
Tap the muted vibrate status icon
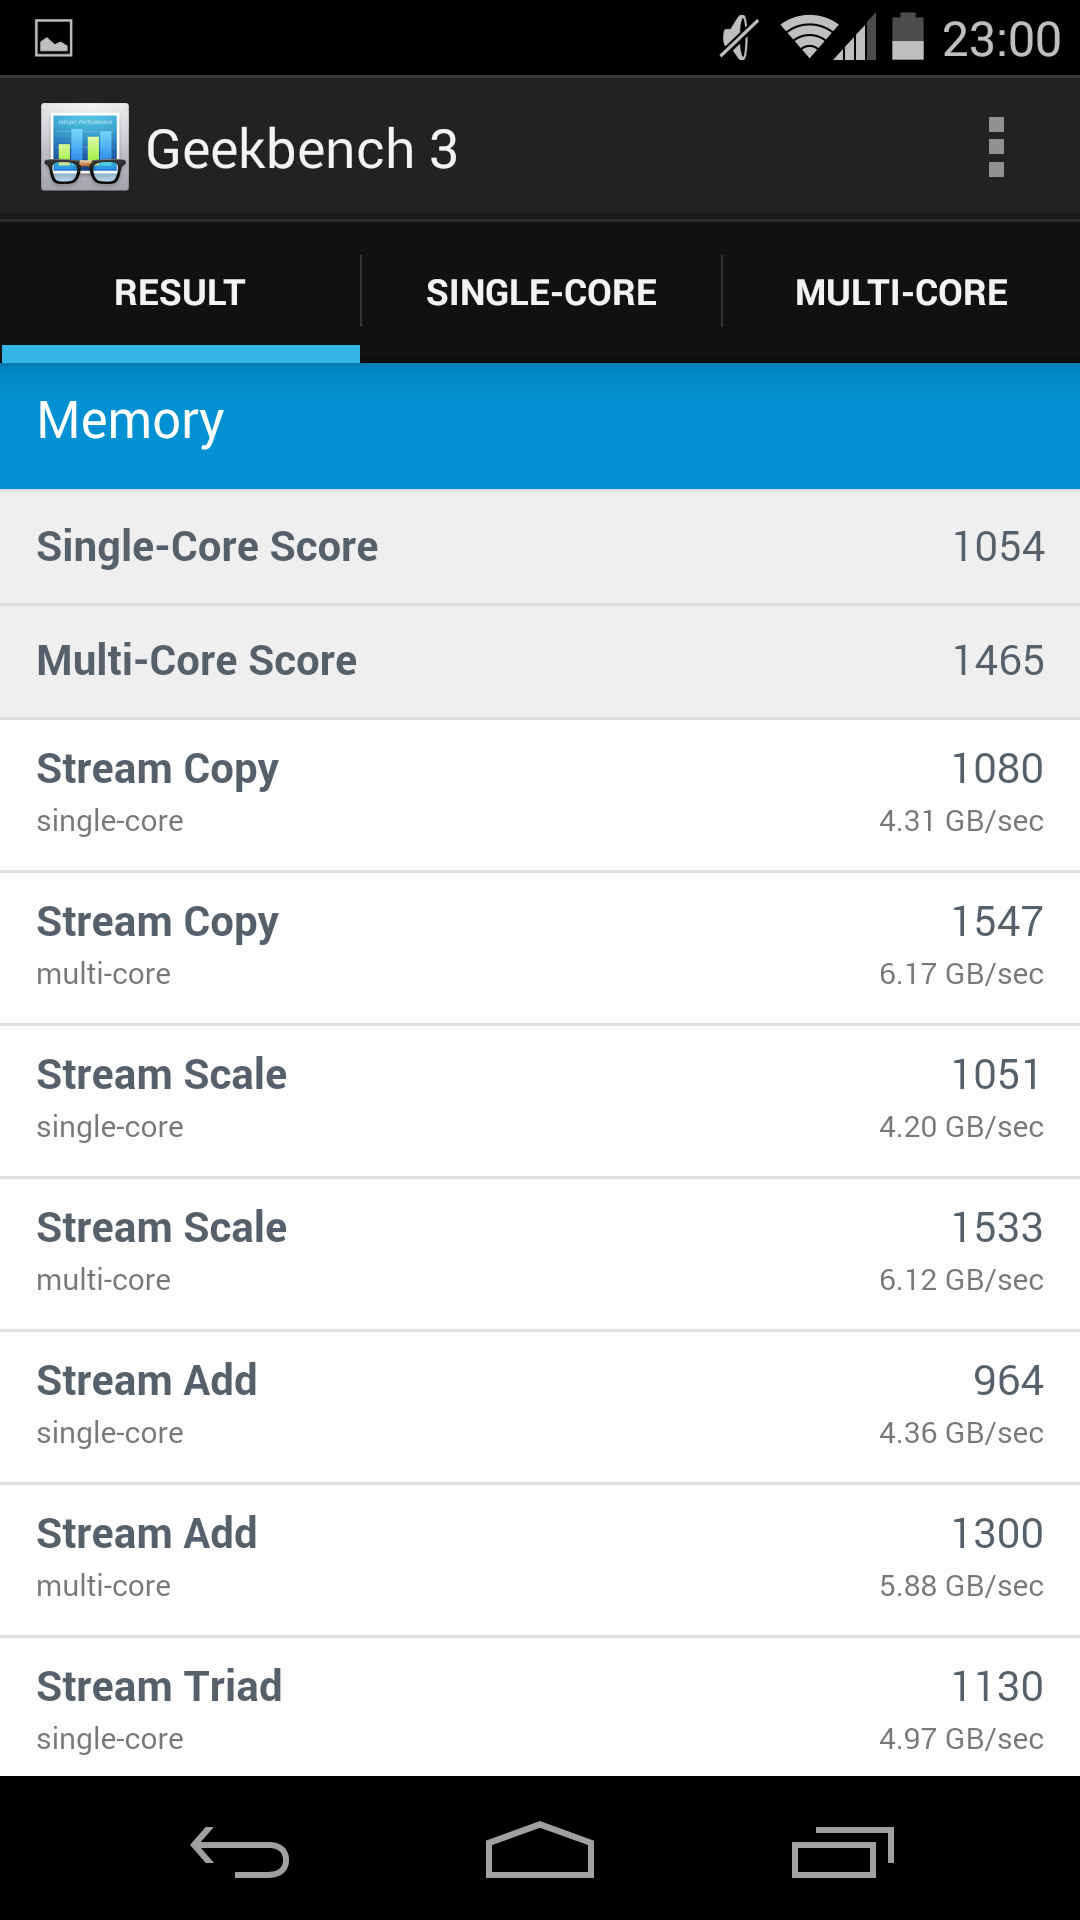tap(739, 38)
